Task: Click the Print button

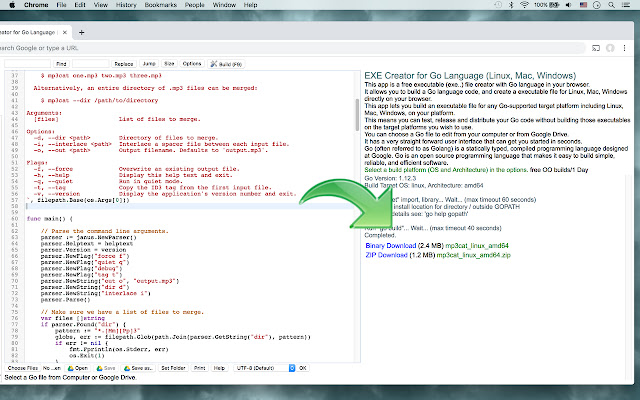Action: [200, 368]
